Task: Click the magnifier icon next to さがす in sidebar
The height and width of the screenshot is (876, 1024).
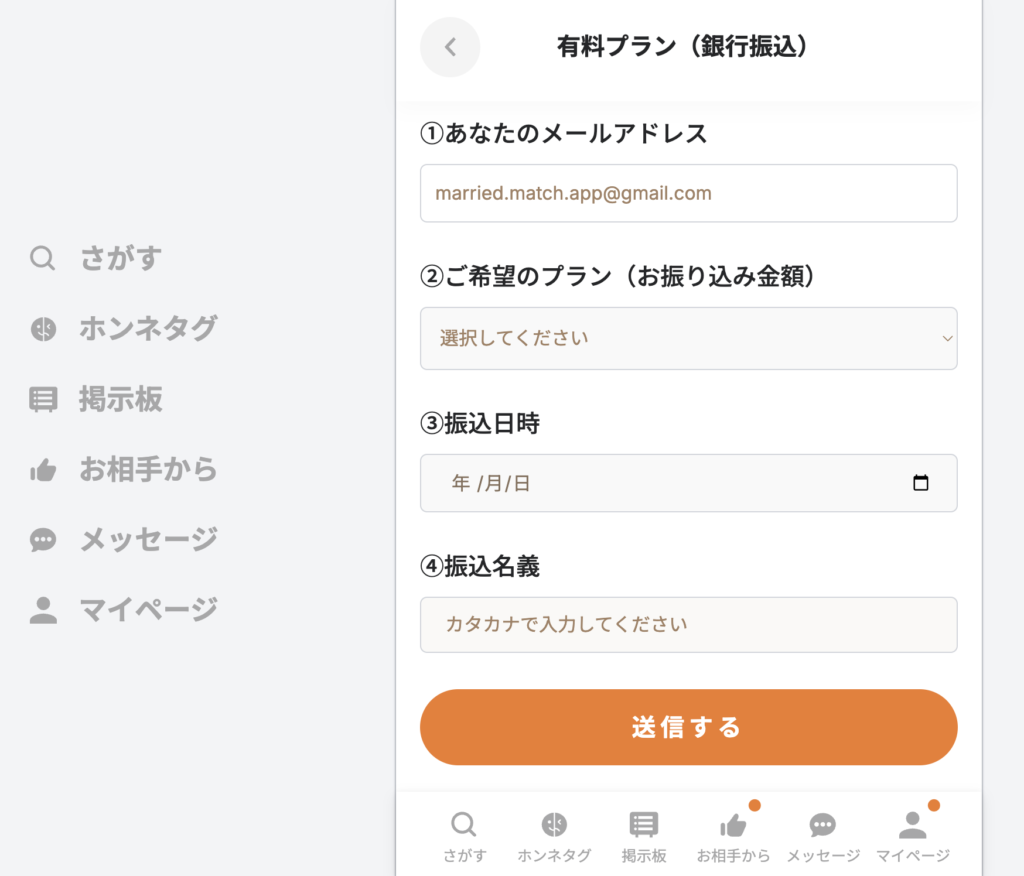Action: (x=42, y=258)
